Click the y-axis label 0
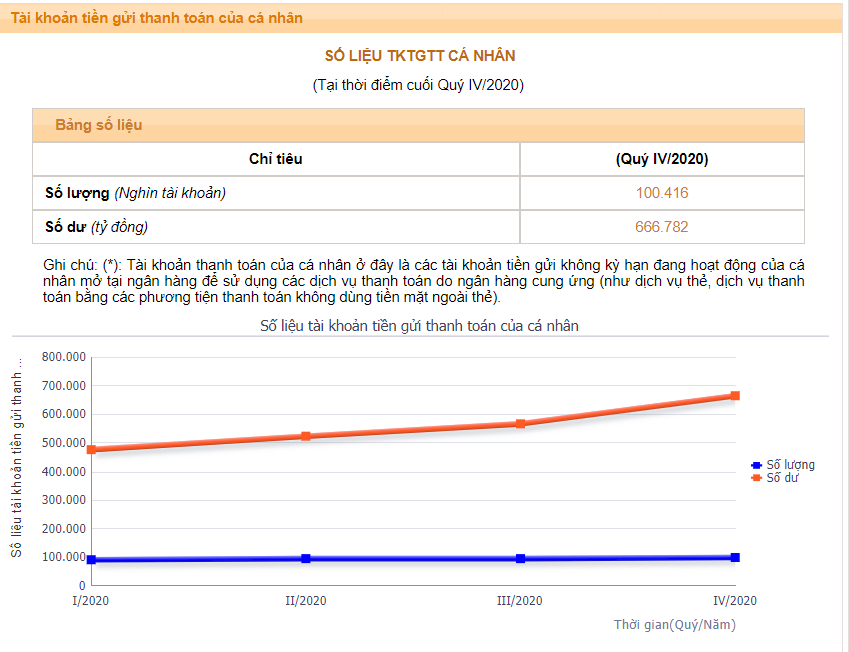The width and height of the screenshot is (849, 652). pos(82,585)
